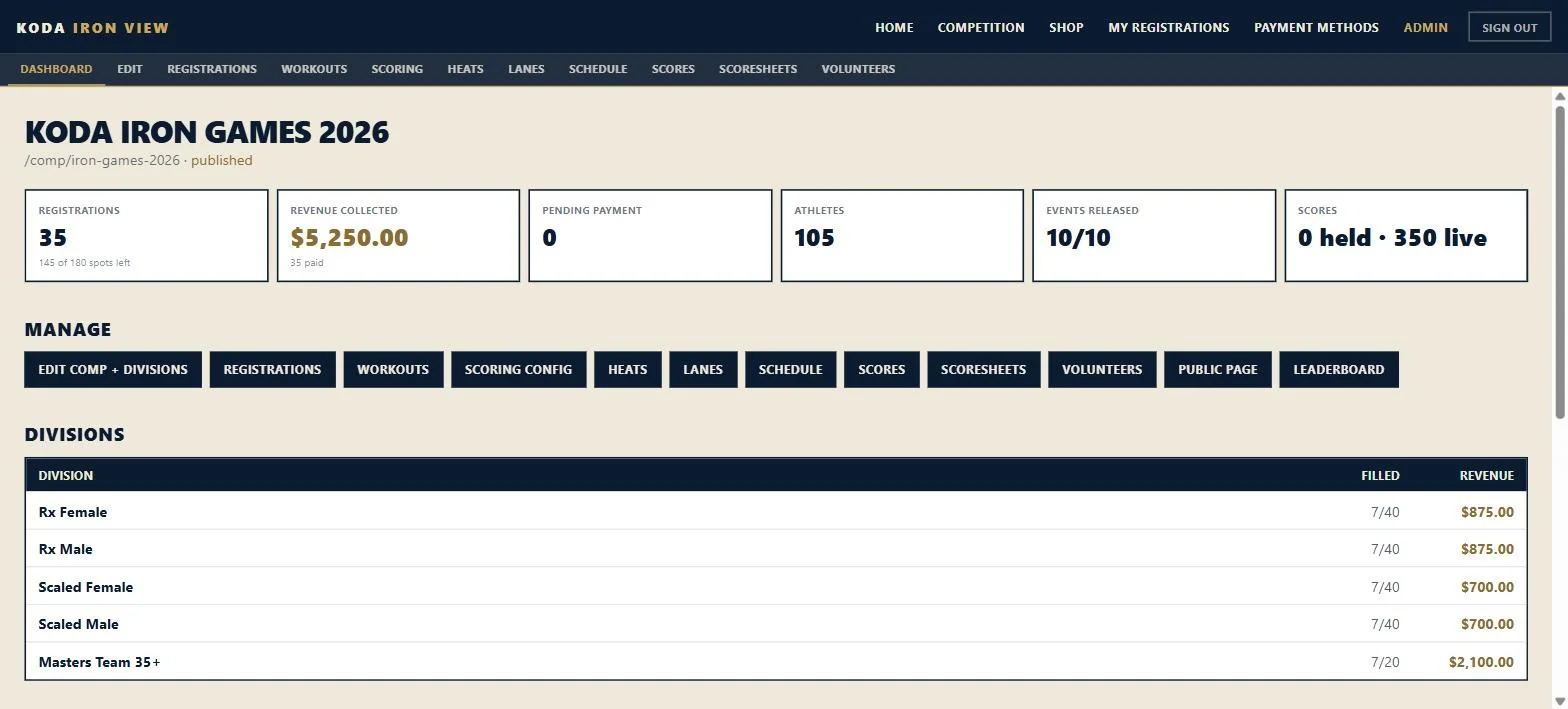Click the Athletes count 105
The height and width of the screenshot is (709, 1568).
tap(814, 238)
